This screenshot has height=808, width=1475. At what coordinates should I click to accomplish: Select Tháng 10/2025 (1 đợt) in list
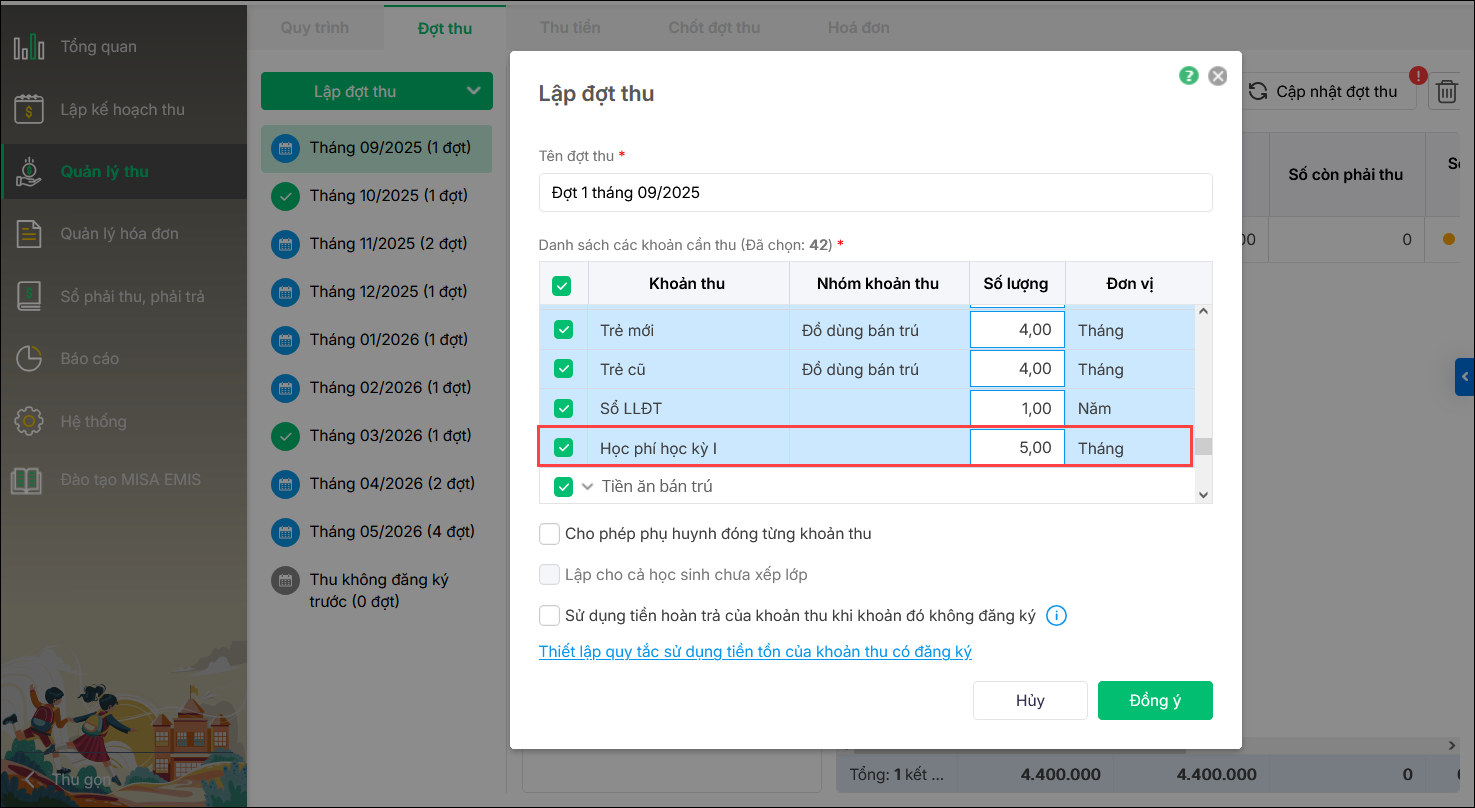pyautogui.click(x=376, y=196)
